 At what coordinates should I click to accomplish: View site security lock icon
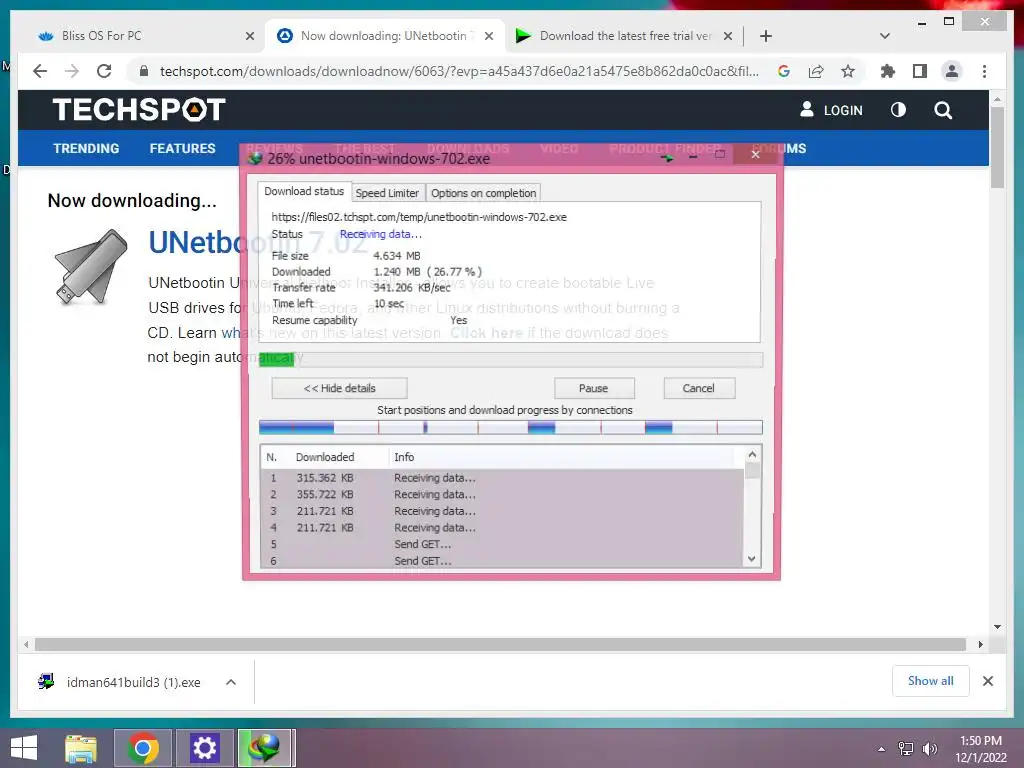pyautogui.click(x=144, y=71)
